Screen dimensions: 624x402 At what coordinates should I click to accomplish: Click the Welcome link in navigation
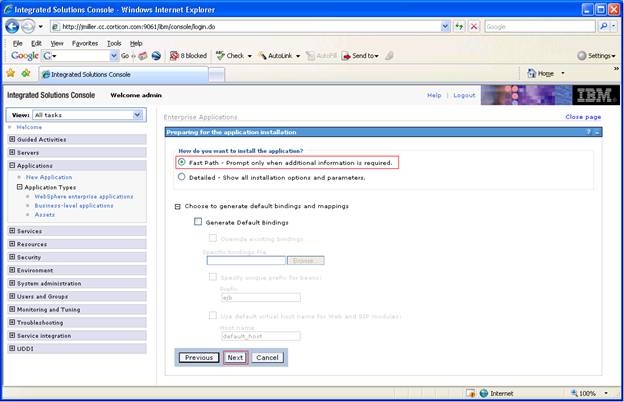[x=29, y=127]
